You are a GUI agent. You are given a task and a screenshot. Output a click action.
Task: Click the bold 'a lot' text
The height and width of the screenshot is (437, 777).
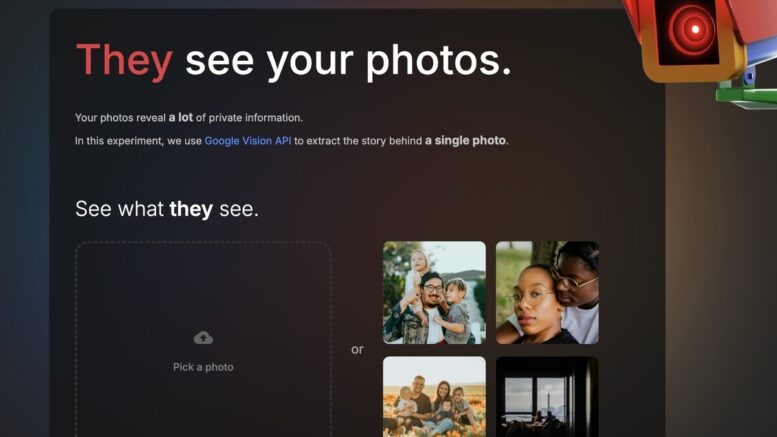tap(181, 117)
